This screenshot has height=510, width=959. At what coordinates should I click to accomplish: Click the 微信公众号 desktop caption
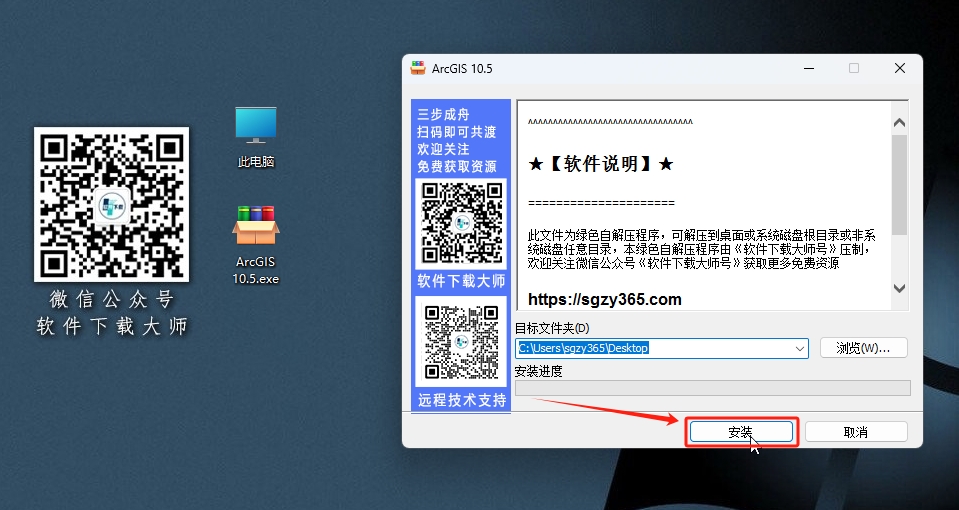click(111, 299)
